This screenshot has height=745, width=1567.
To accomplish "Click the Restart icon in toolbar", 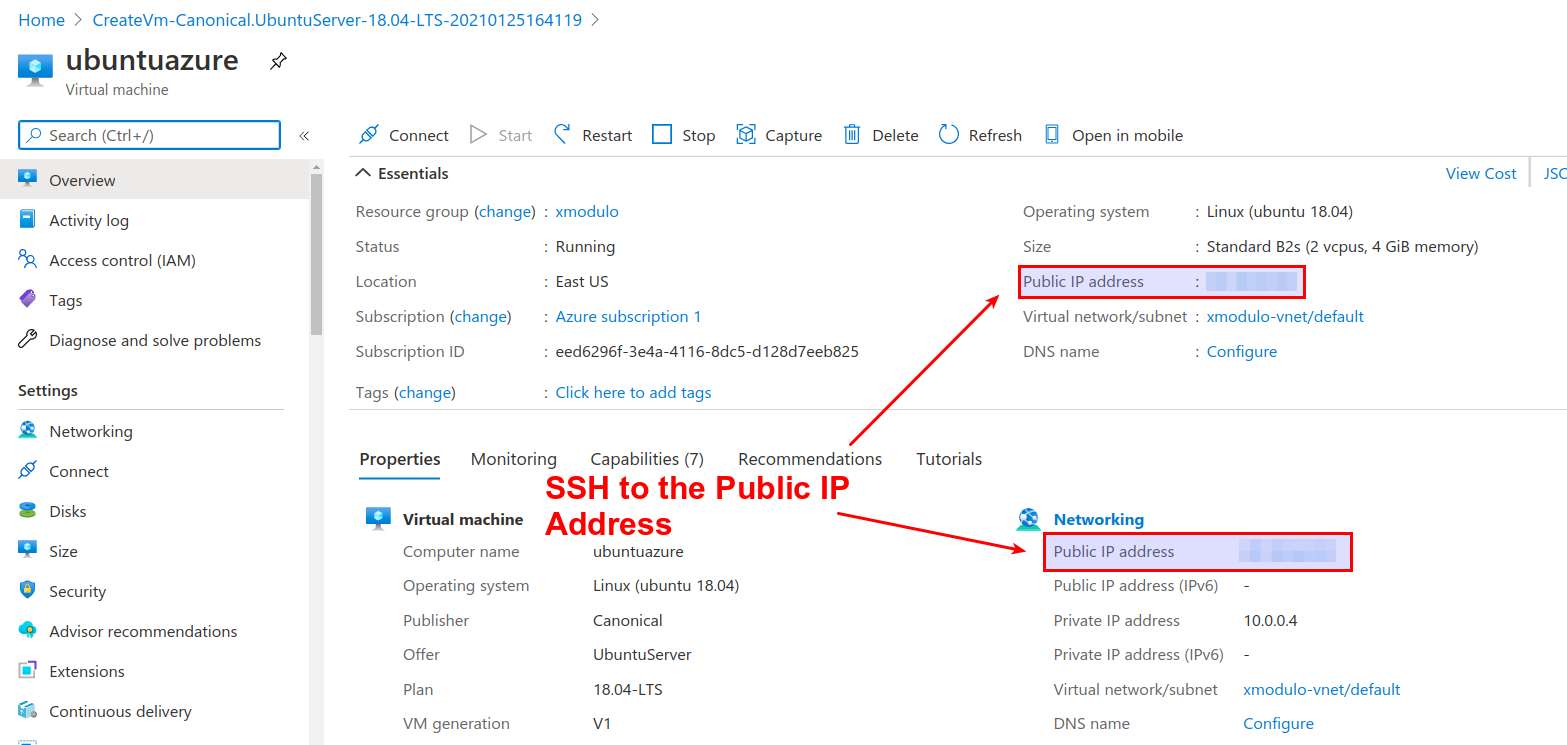I will click(x=563, y=134).
